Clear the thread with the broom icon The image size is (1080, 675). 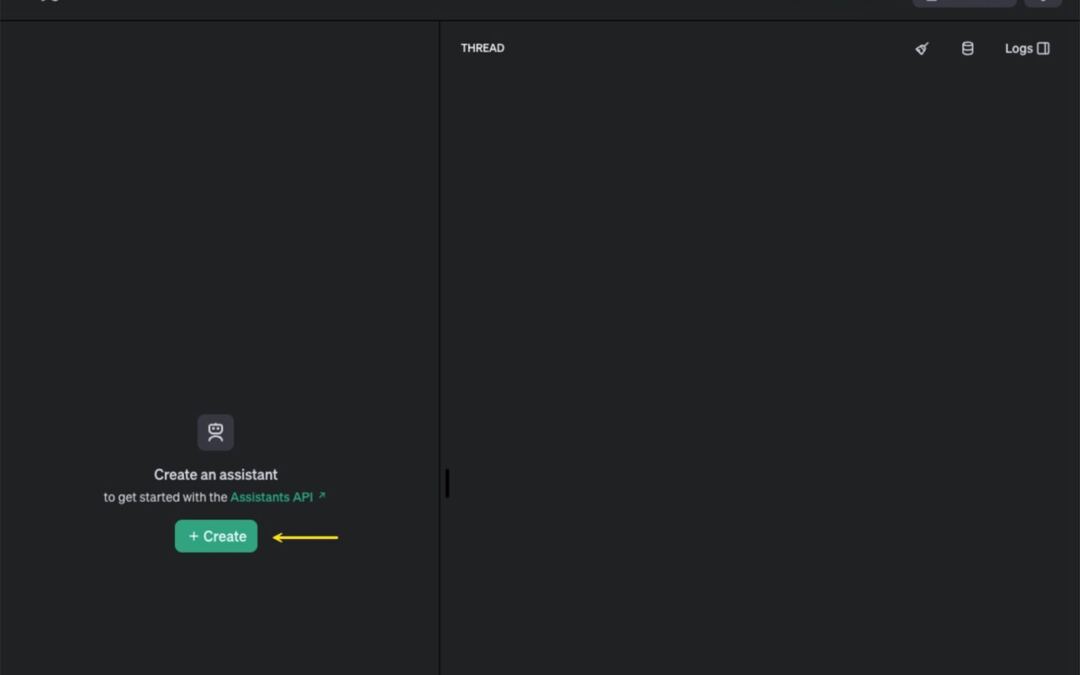922,48
